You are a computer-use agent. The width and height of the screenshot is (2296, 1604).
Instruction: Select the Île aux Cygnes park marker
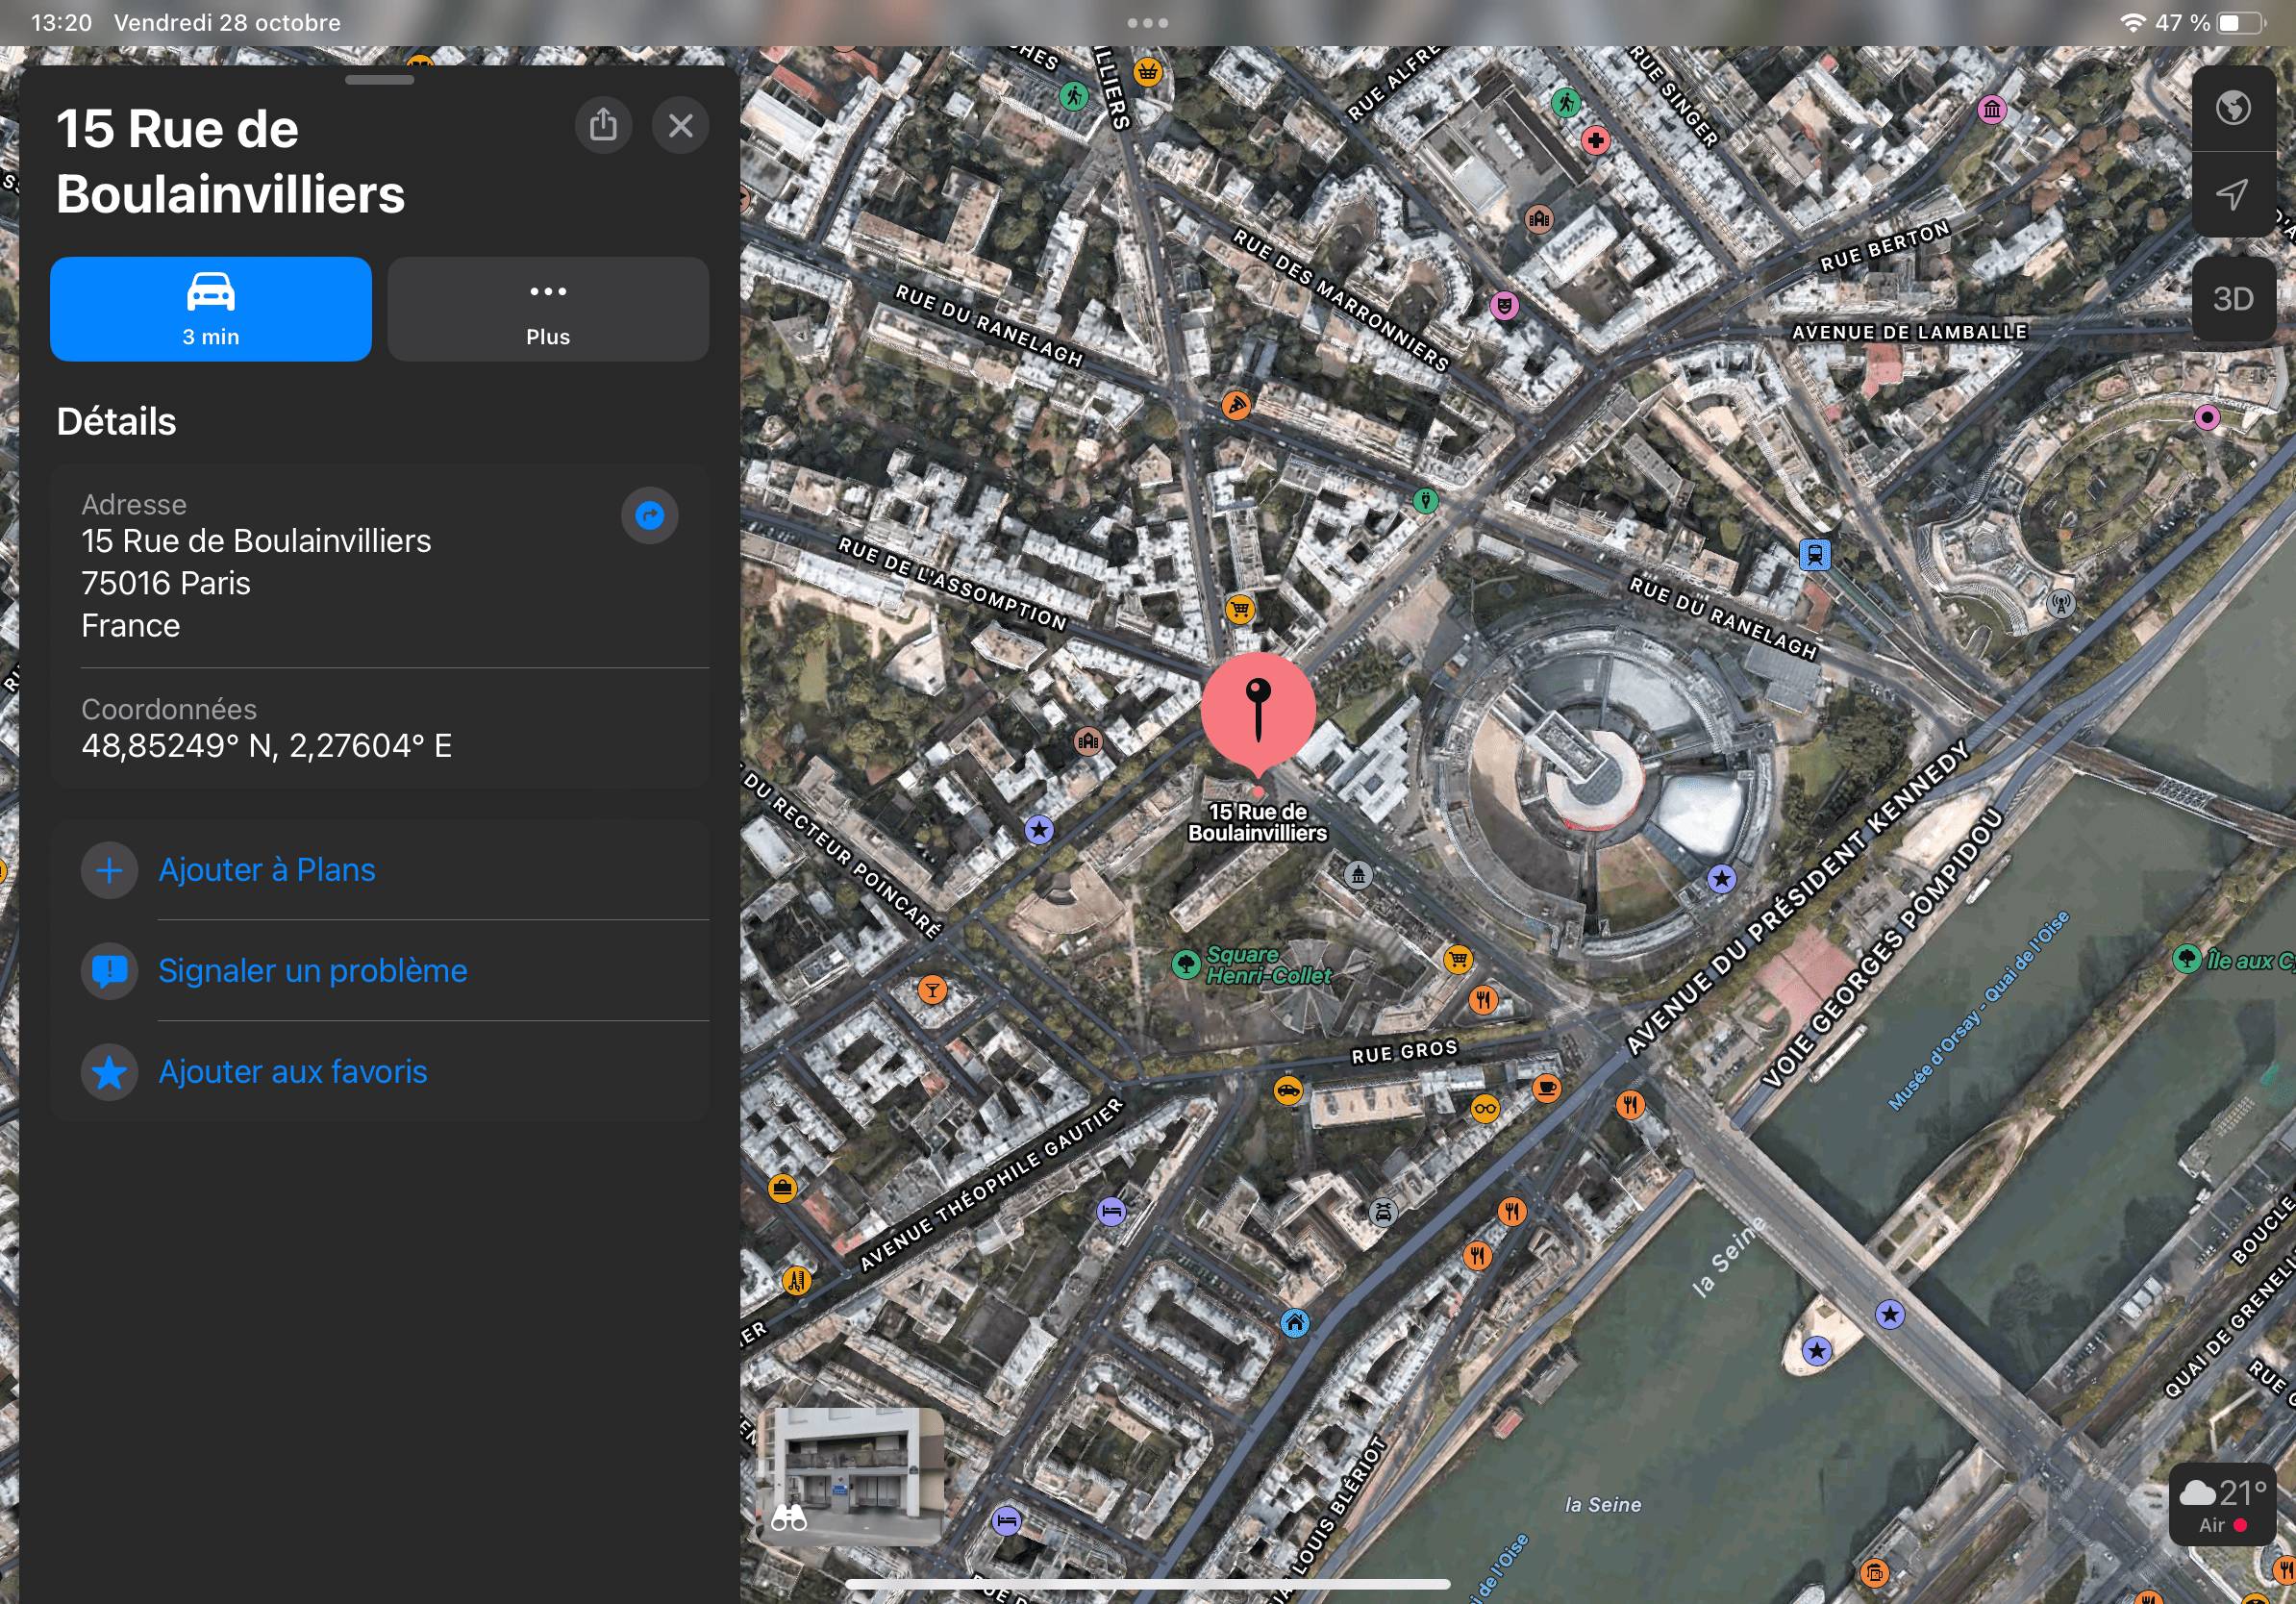(x=2187, y=958)
